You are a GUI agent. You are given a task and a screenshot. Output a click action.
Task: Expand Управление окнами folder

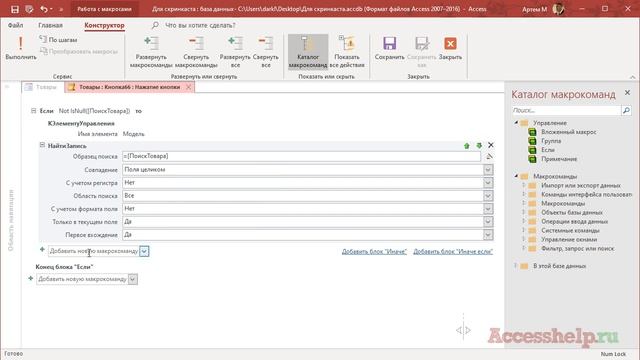(x=524, y=239)
